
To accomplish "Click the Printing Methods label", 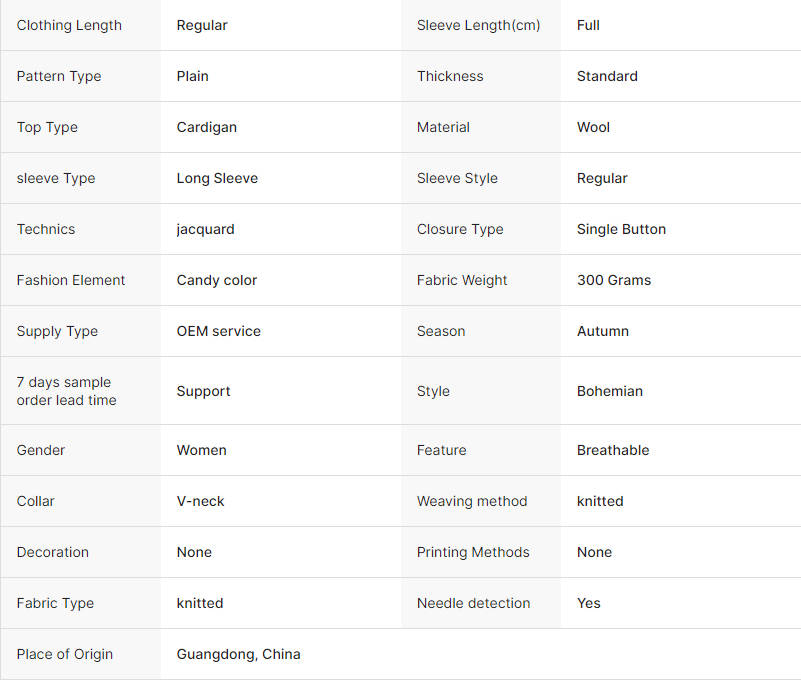I will [x=473, y=553].
